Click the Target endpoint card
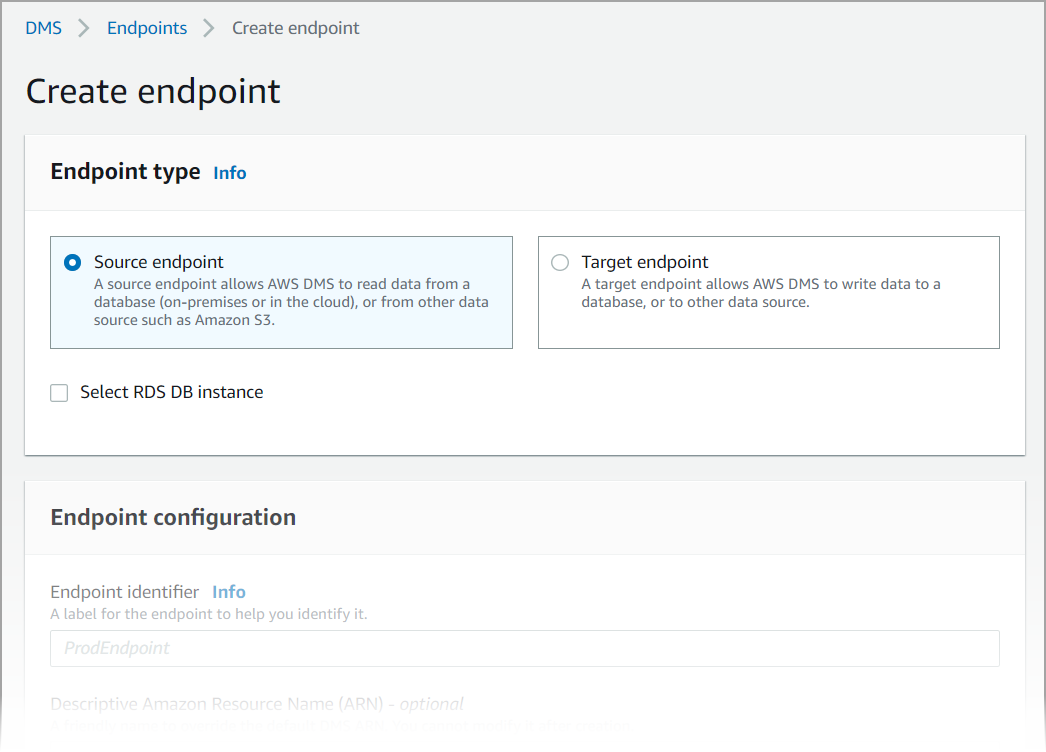1046x752 pixels. 768,292
